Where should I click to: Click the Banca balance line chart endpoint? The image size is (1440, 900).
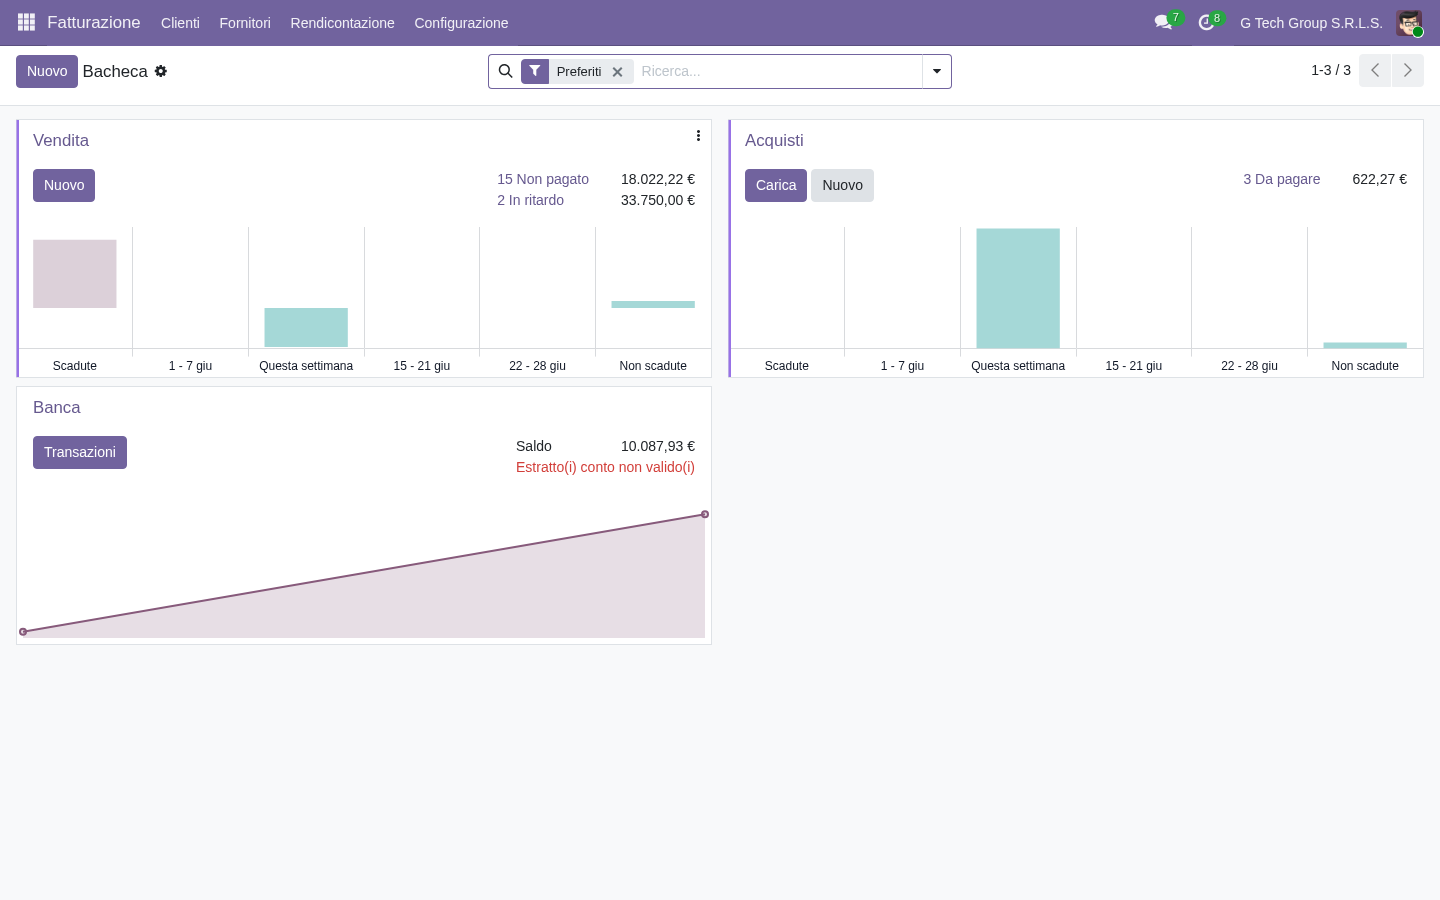705,514
